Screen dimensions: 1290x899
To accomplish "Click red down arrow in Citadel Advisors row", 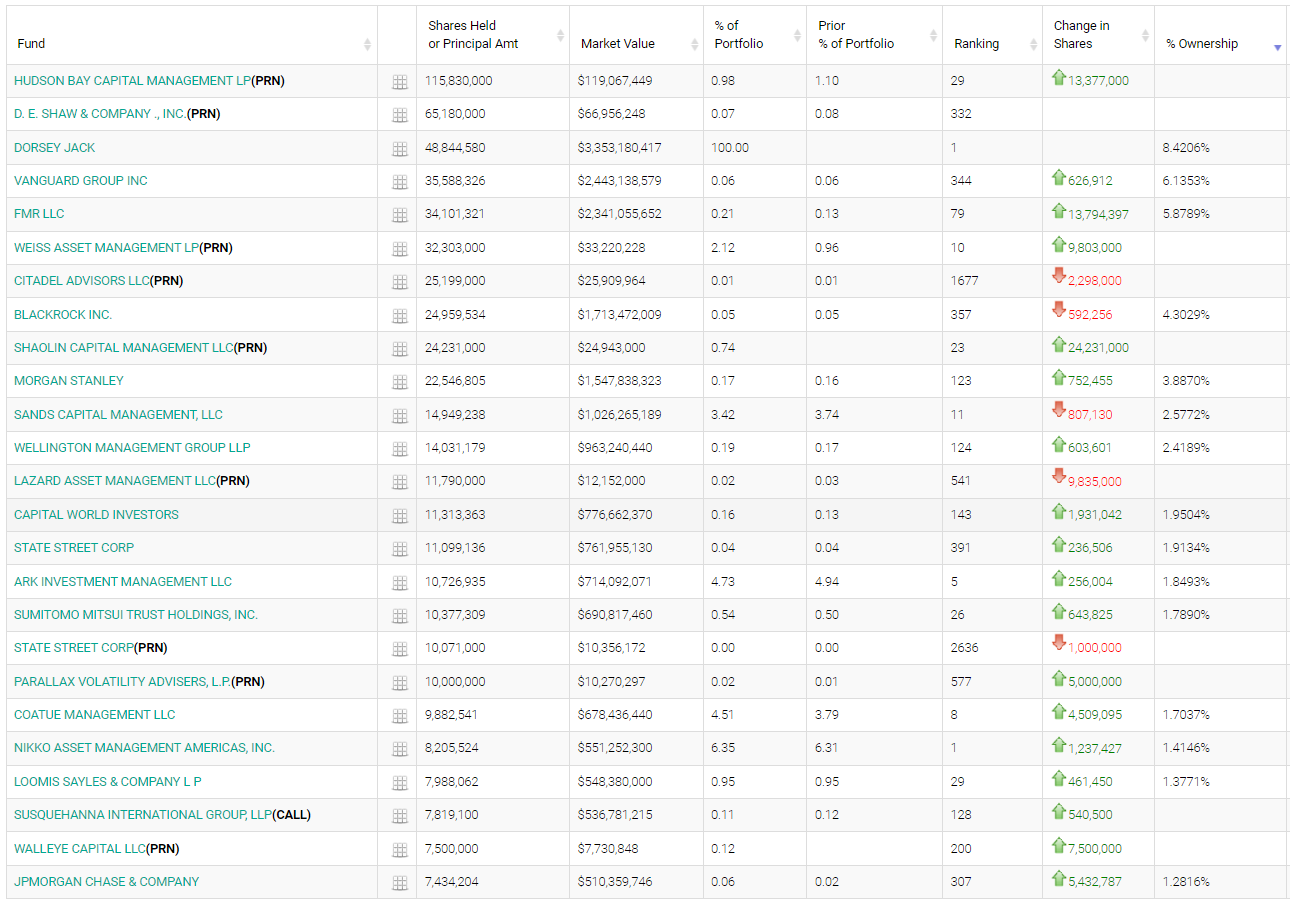I will (x=1059, y=277).
